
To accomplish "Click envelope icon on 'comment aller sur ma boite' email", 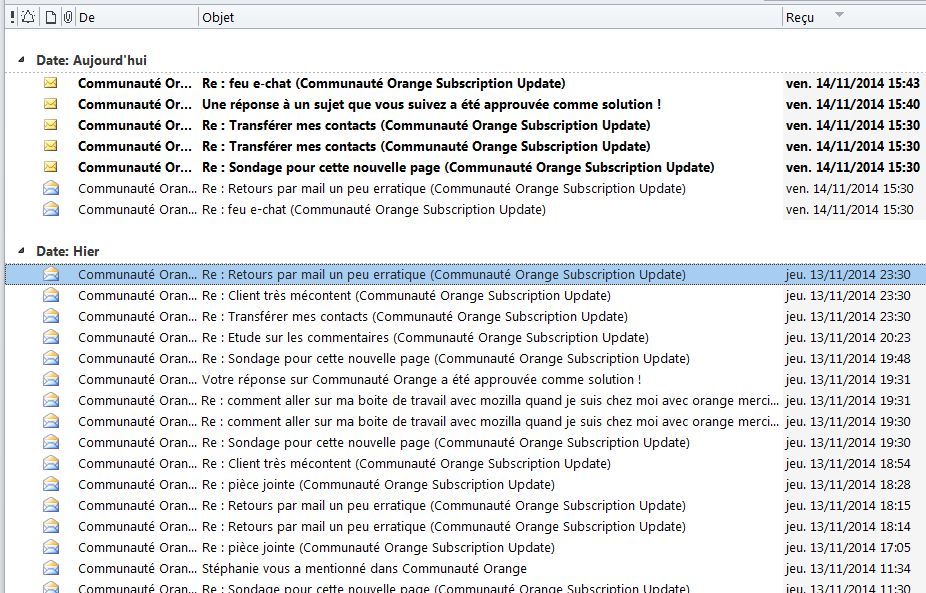I will [50, 400].
